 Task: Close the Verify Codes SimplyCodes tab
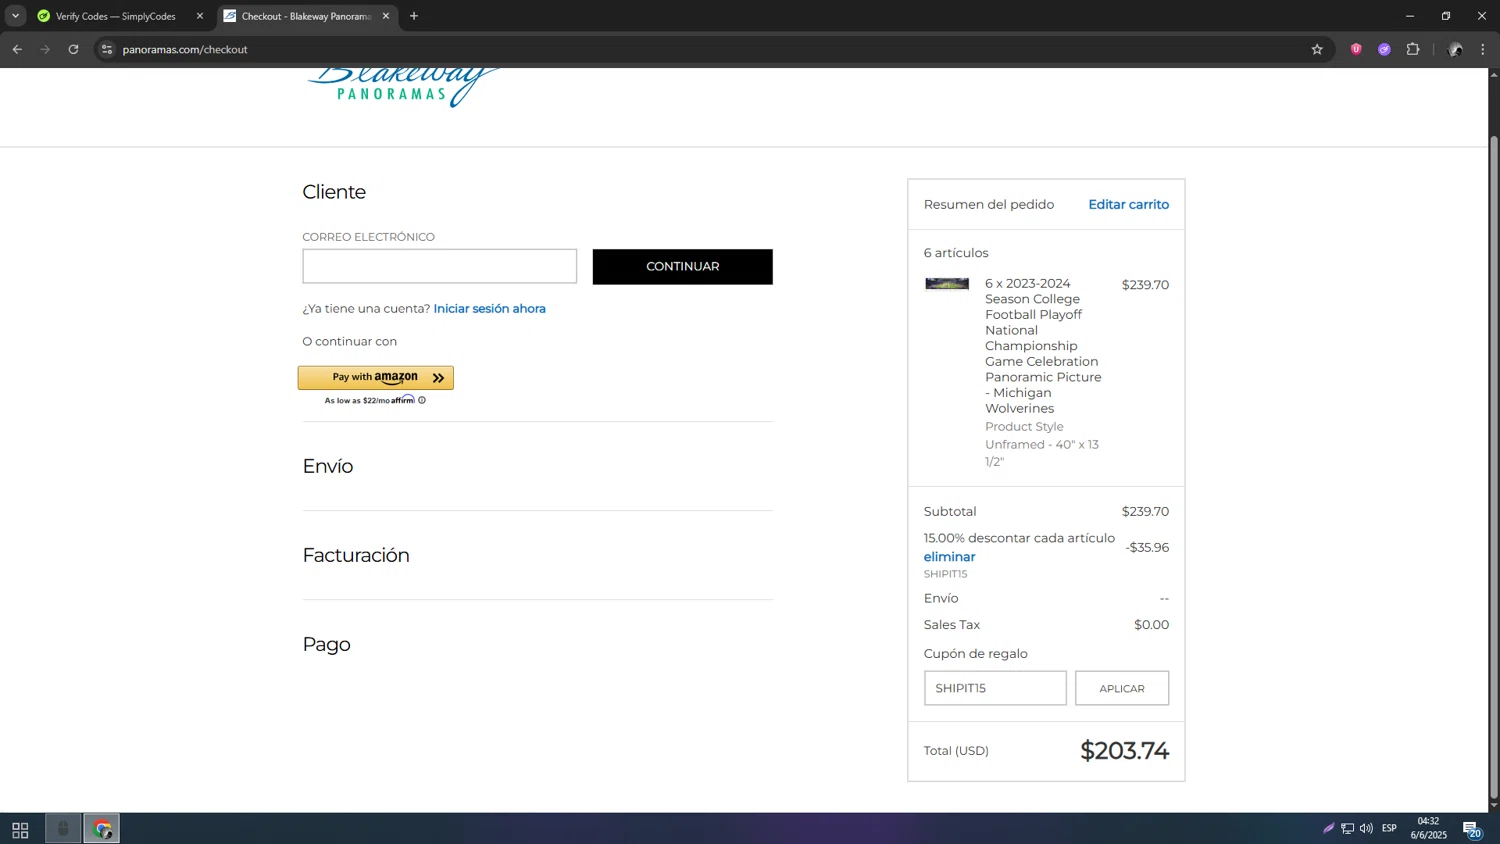tap(200, 16)
